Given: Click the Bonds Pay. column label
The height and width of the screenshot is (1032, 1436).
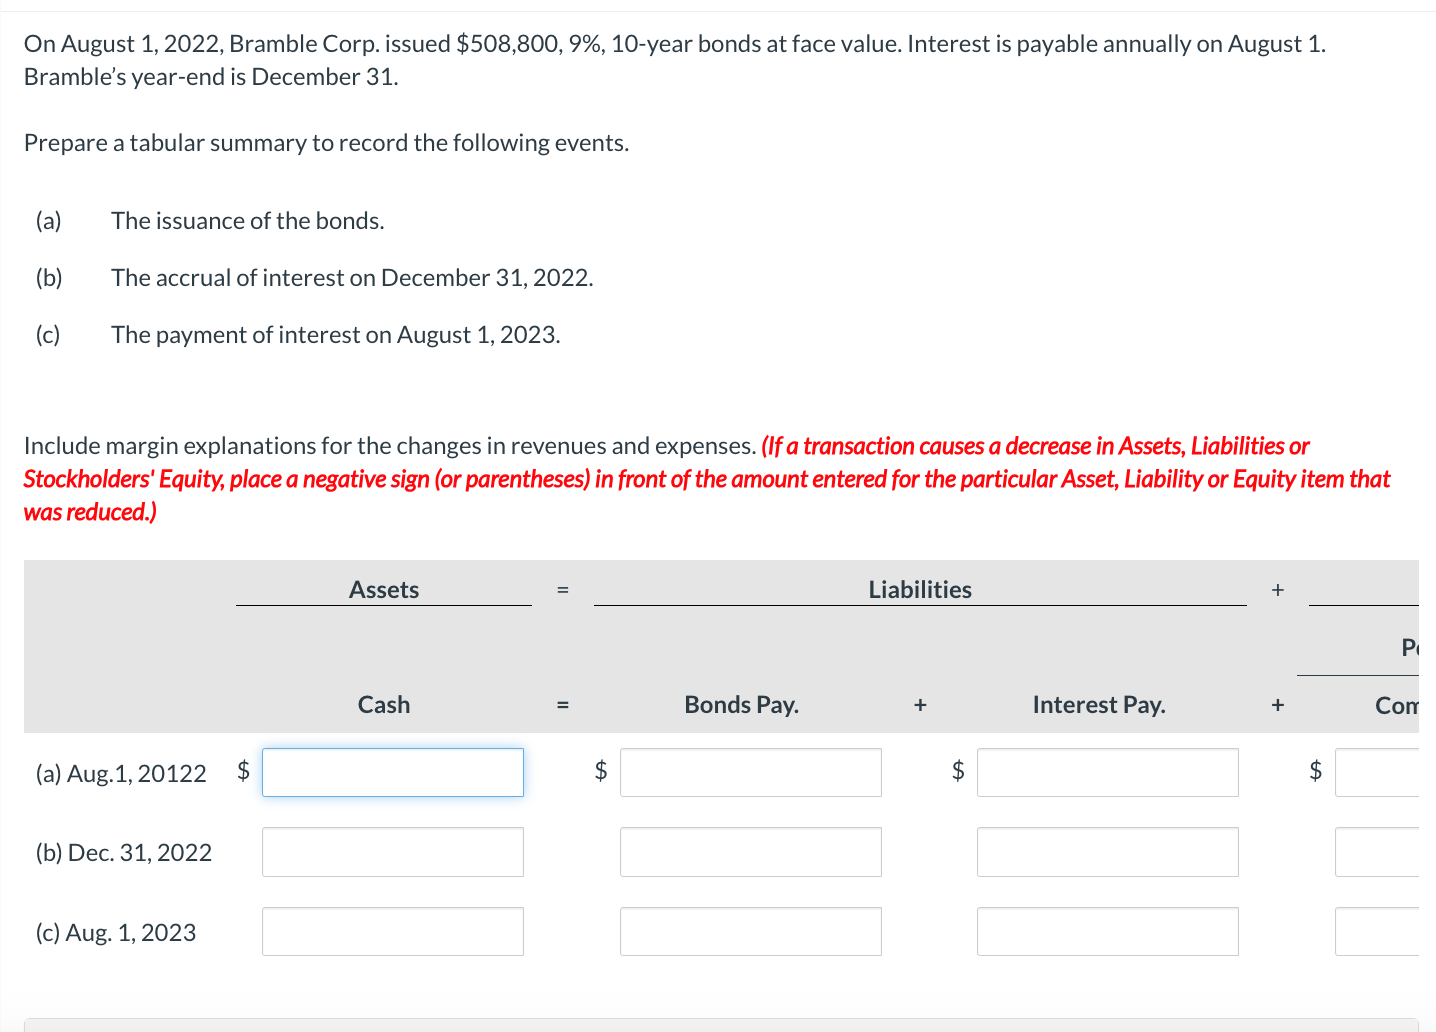Looking at the screenshot, I should click(x=741, y=704).
